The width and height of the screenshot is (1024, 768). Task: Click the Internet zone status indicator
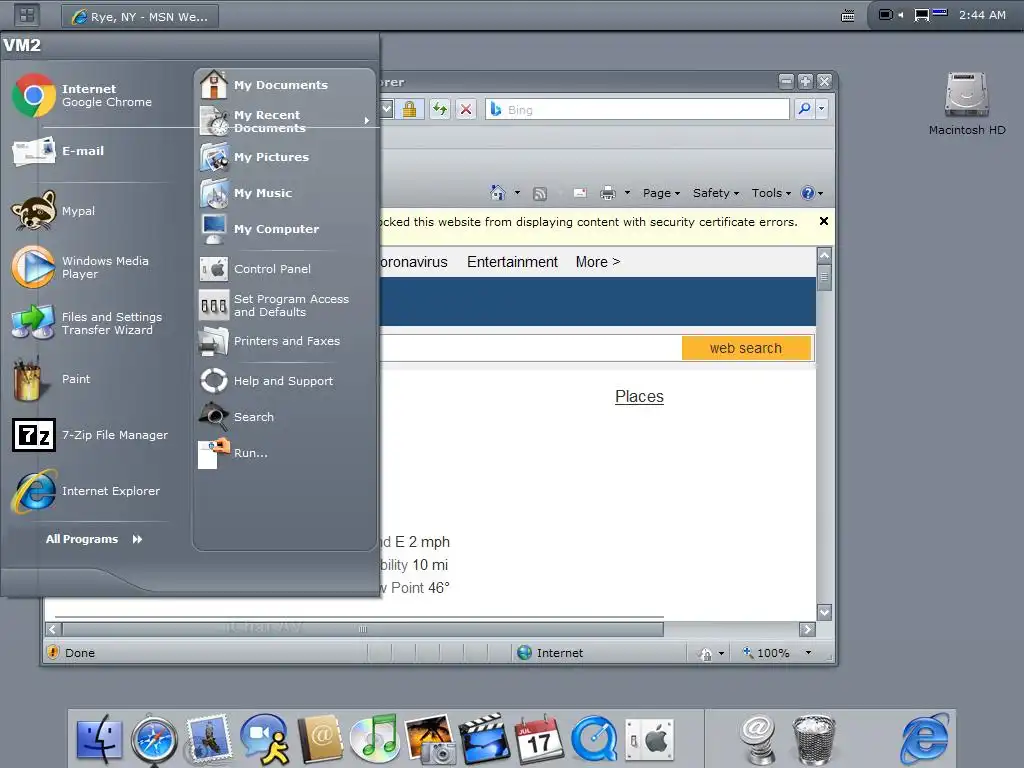pos(550,652)
